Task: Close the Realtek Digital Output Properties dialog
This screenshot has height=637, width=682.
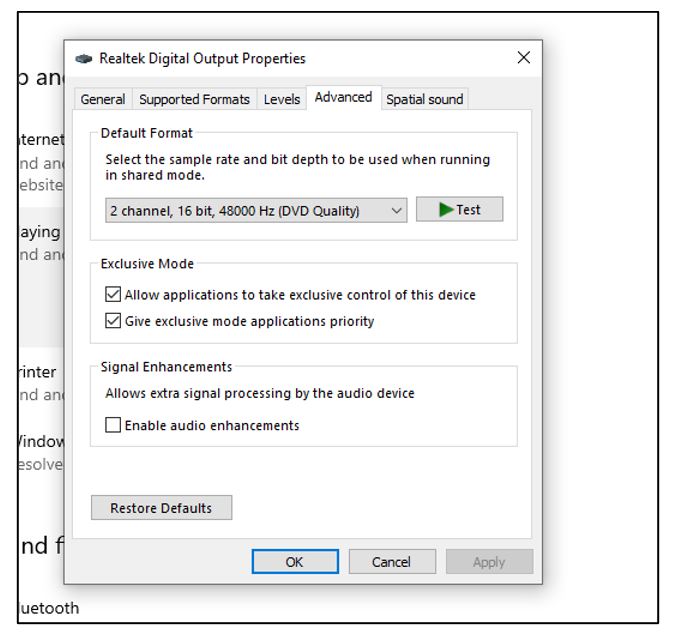Action: 524,57
